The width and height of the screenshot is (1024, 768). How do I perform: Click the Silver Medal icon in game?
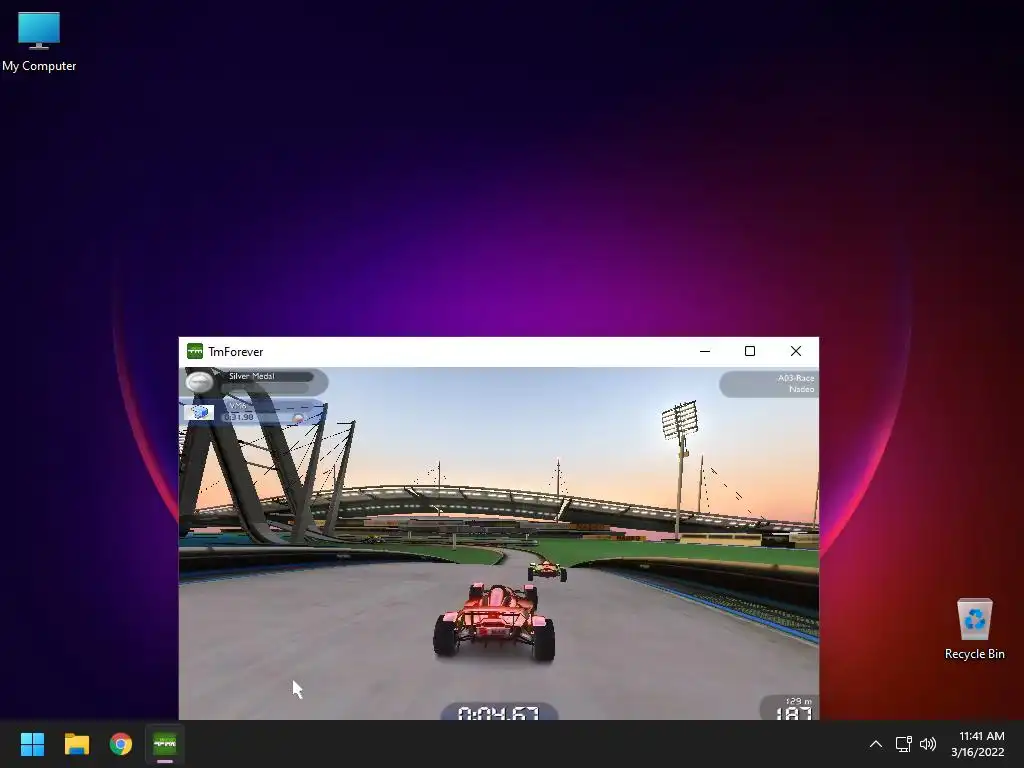tap(199, 382)
